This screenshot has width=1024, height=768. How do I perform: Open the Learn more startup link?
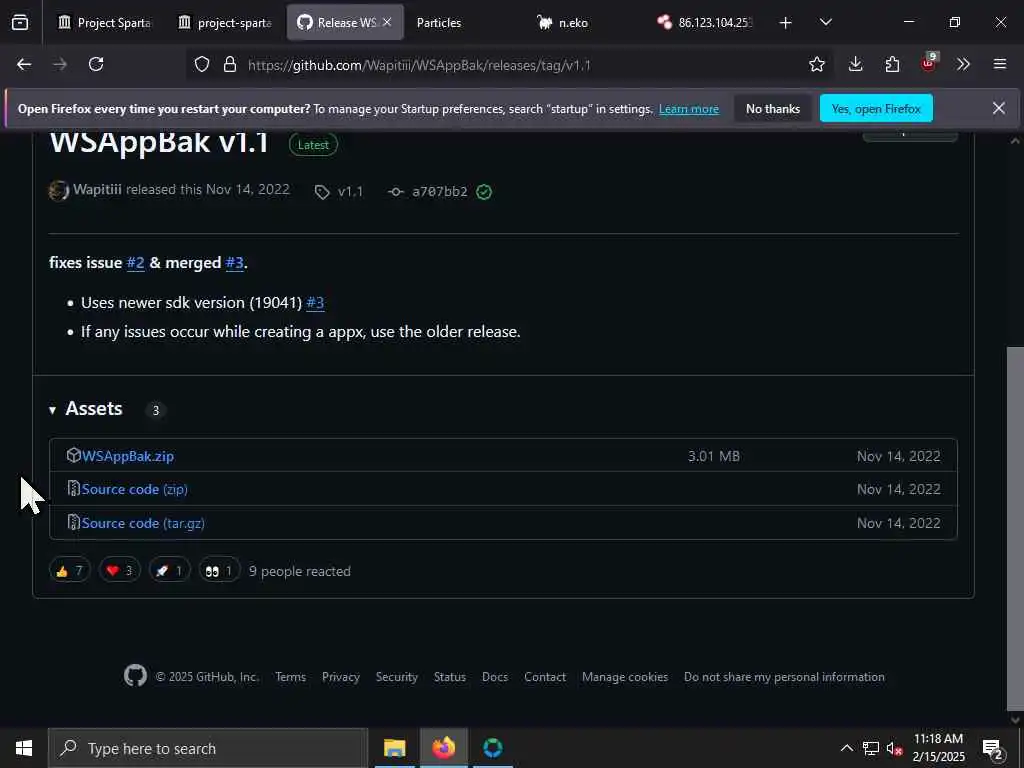[688, 109]
